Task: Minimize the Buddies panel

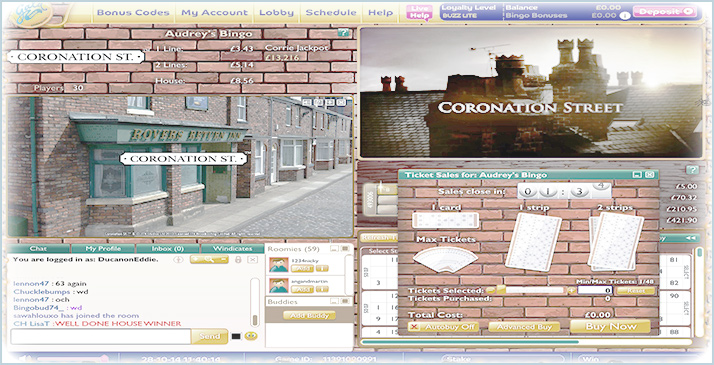Action: pos(335,301)
